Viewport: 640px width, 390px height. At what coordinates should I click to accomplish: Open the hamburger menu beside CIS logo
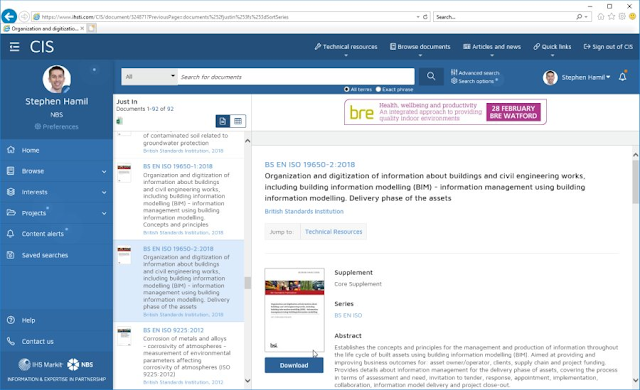[x=14, y=47]
